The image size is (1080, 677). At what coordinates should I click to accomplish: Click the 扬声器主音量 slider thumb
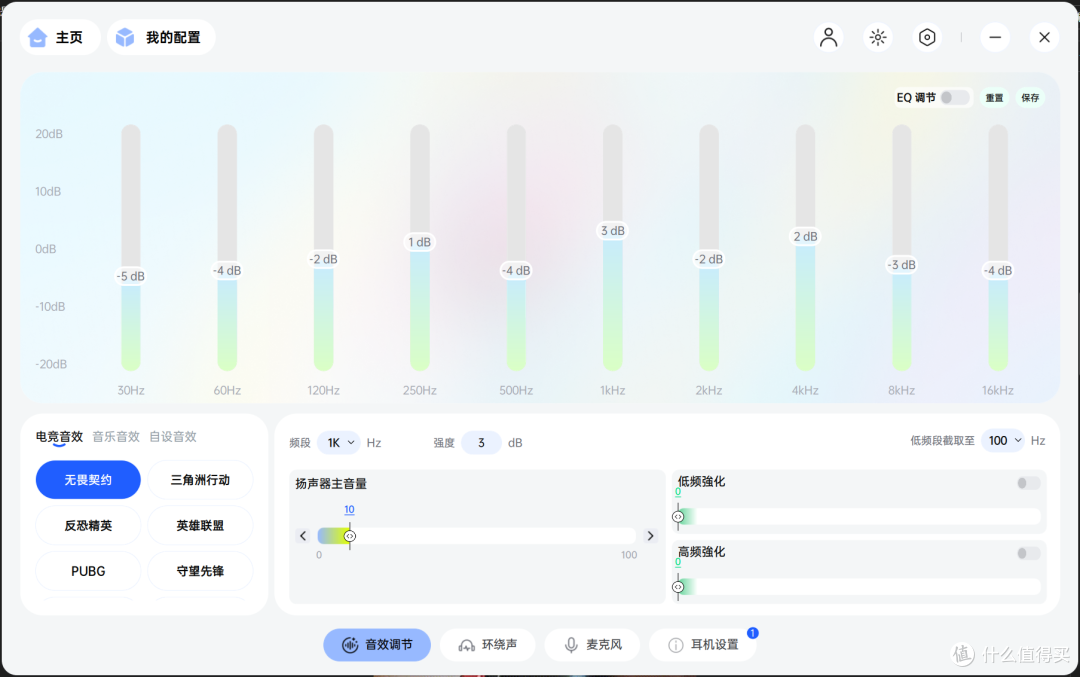pyautogui.click(x=350, y=536)
